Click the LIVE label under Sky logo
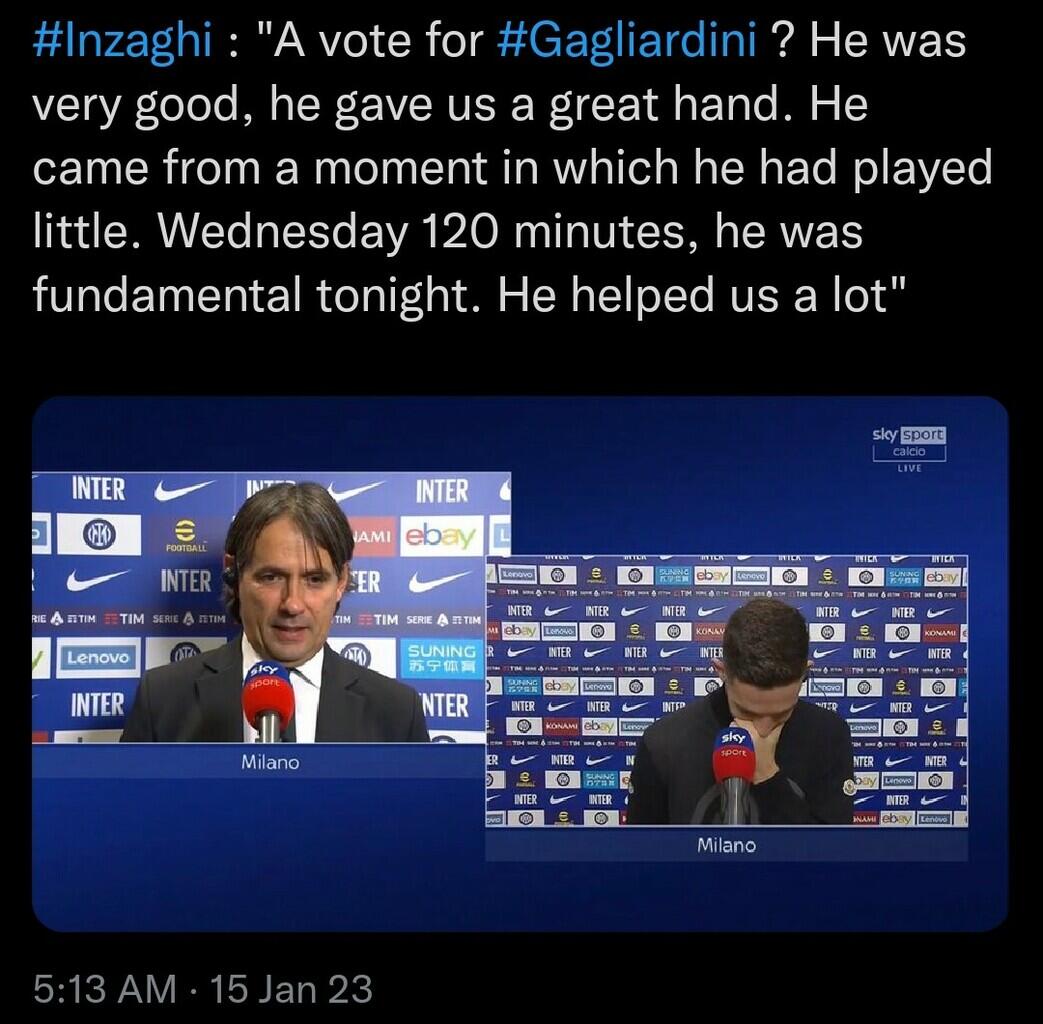The image size is (1043, 1024). coord(908,468)
